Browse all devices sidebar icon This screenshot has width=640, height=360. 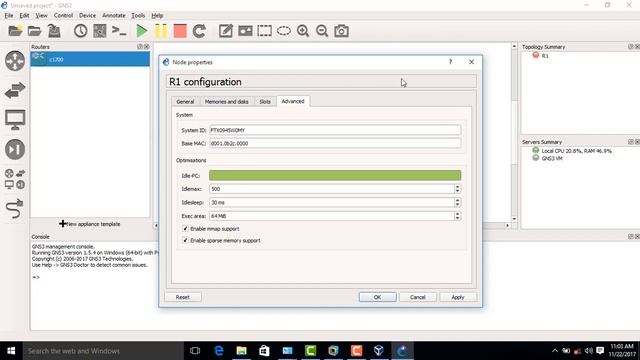pyautogui.click(x=15, y=179)
